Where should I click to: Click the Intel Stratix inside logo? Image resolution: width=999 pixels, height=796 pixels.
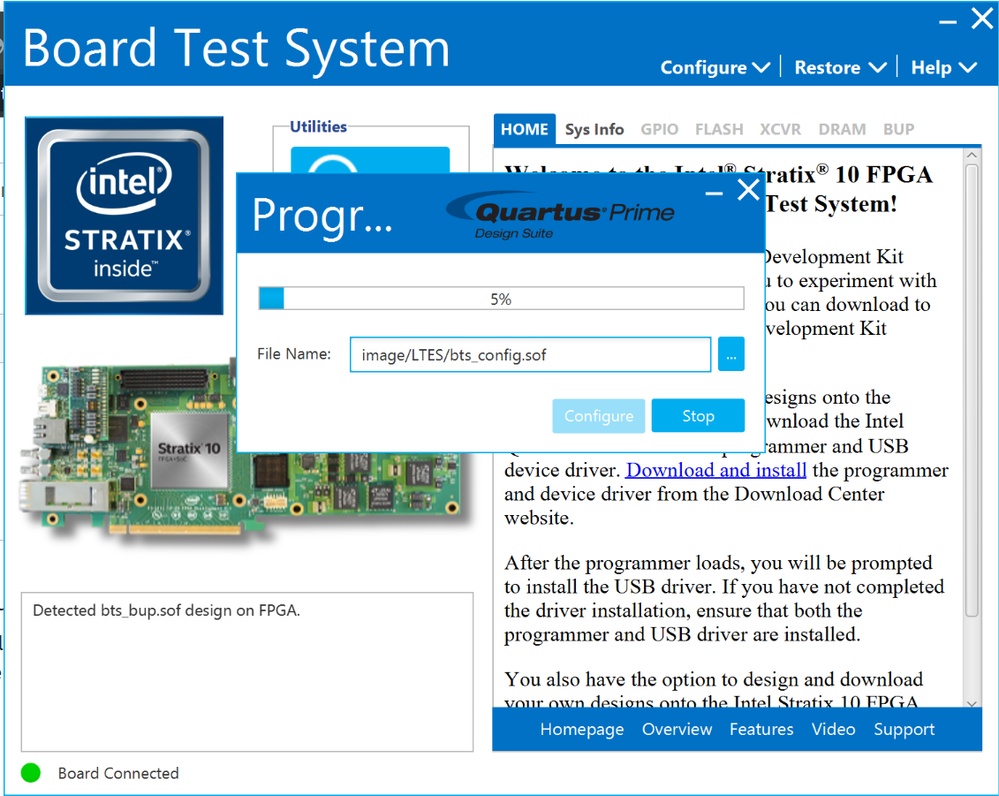click(124, 215)
